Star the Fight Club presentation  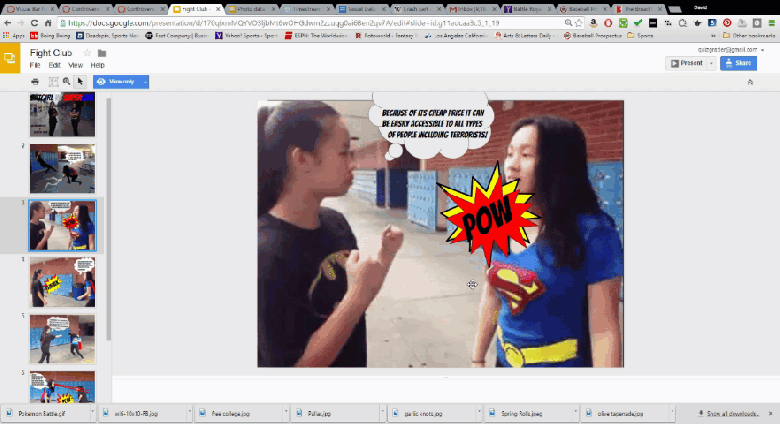point(88,53)
